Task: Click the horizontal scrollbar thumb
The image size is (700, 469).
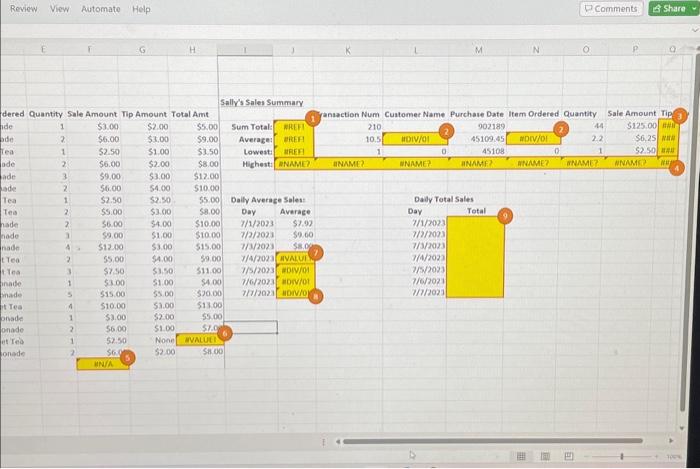Action: coord(492,441)
